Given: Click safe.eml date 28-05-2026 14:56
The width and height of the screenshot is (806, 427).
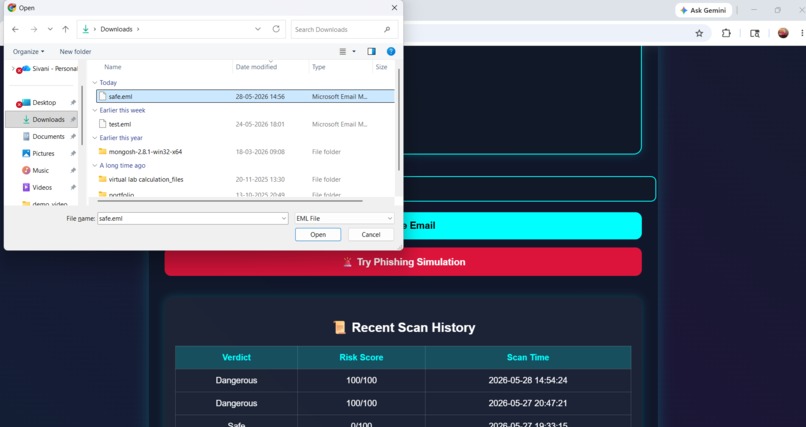Looking at the screenshot, I should [260, 97].
